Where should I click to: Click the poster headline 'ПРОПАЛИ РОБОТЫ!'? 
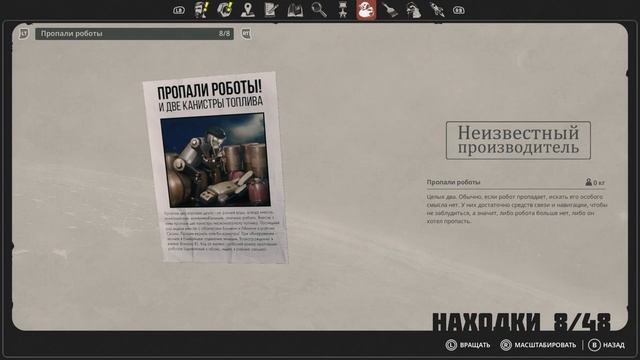click(209, 90)
